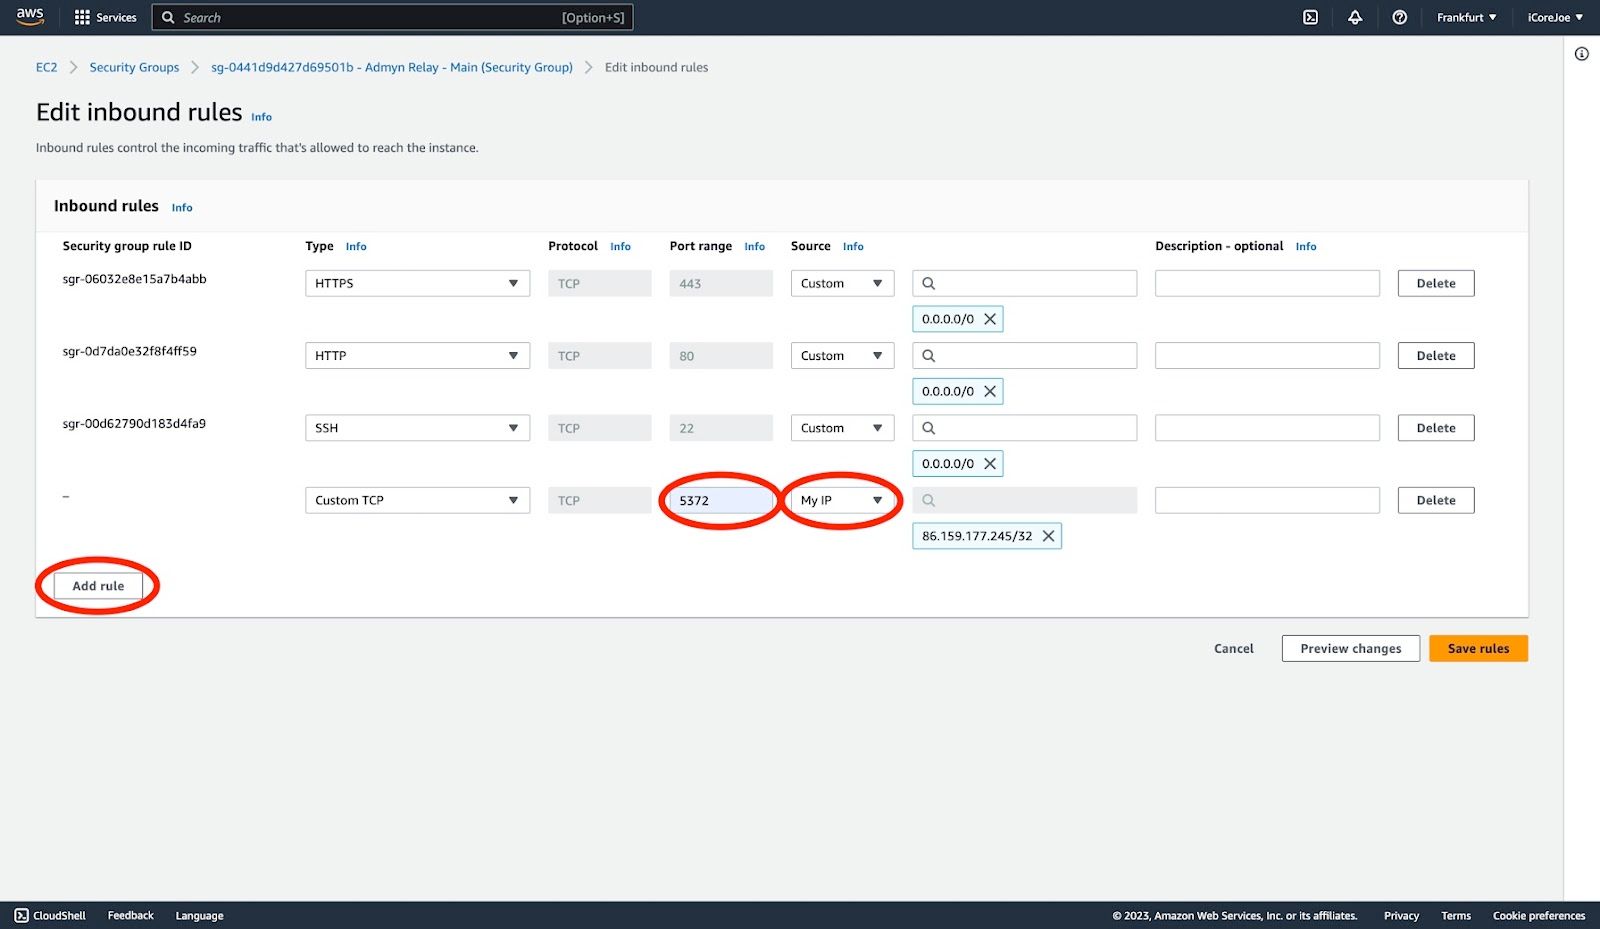Open Language selector in footer
The image size is (1600, 929).
pyautogui.click(x=199, y=915)
